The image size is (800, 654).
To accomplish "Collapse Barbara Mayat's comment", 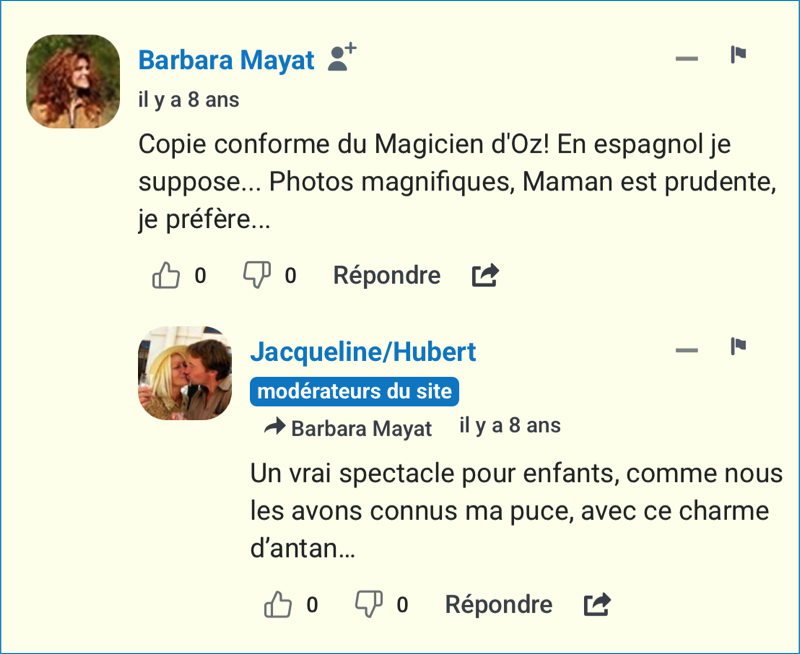I will click(x=686, y=59).
